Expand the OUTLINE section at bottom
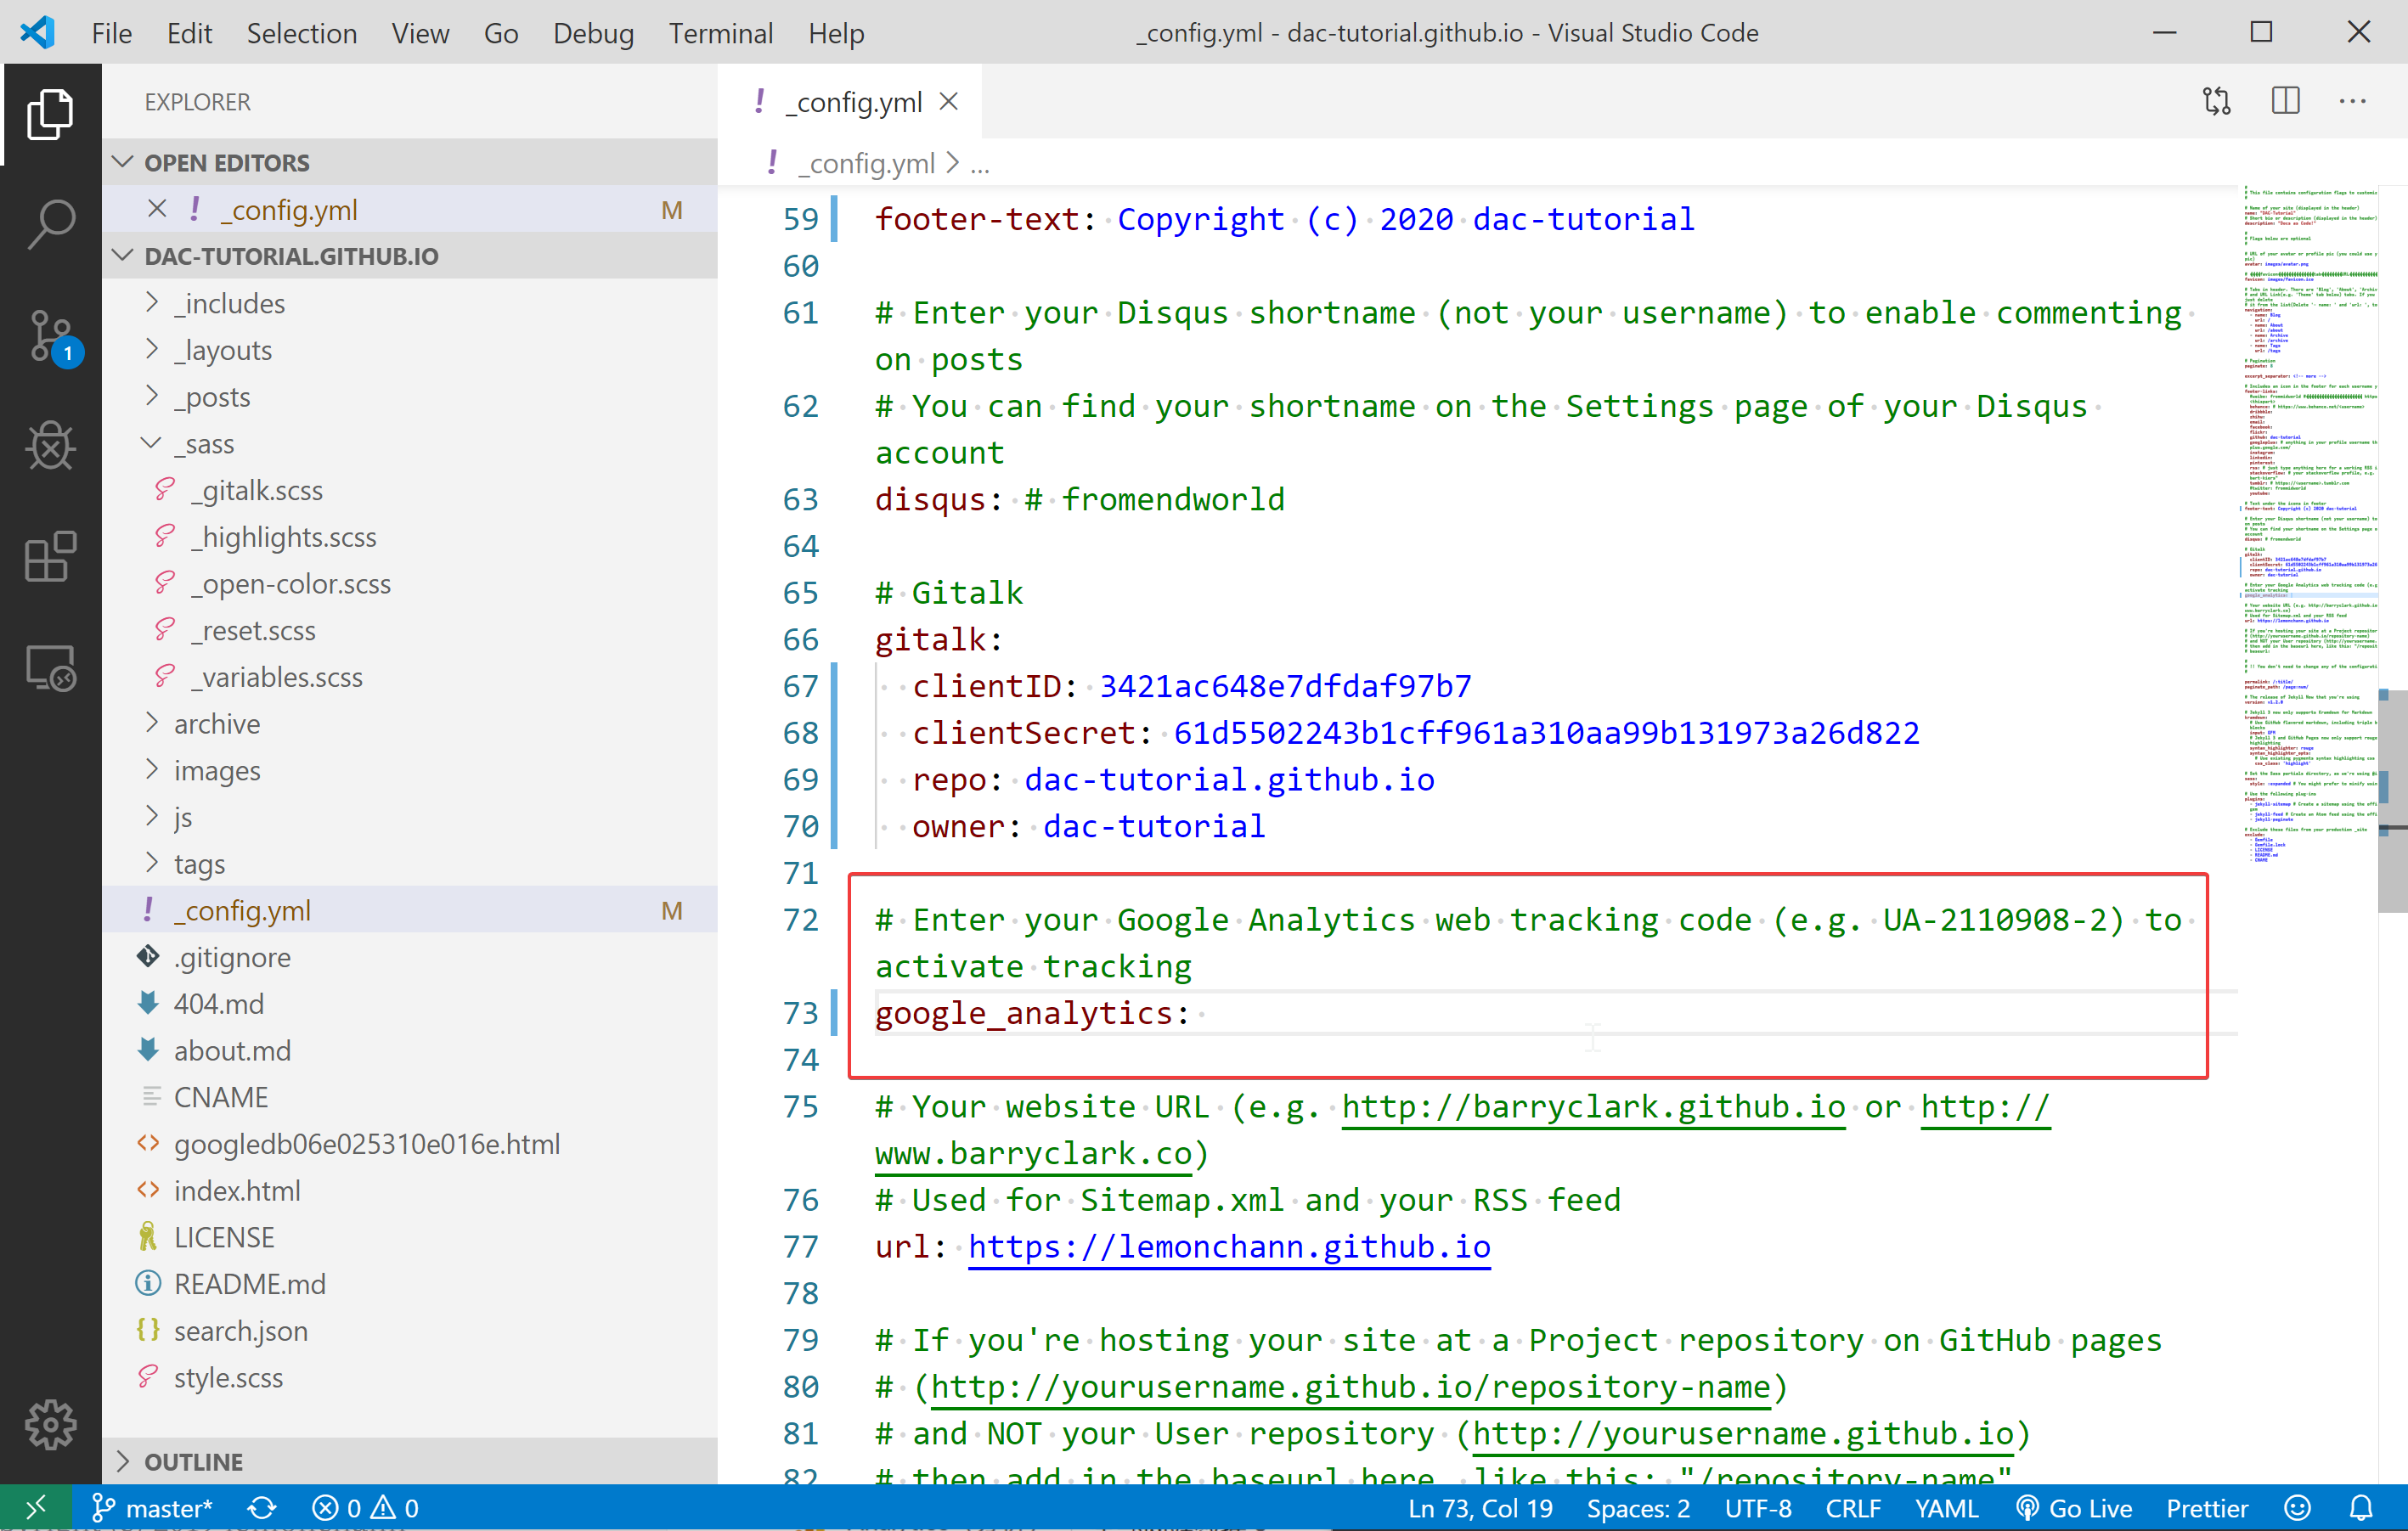2408x1531 pixels. [127, 1461]
